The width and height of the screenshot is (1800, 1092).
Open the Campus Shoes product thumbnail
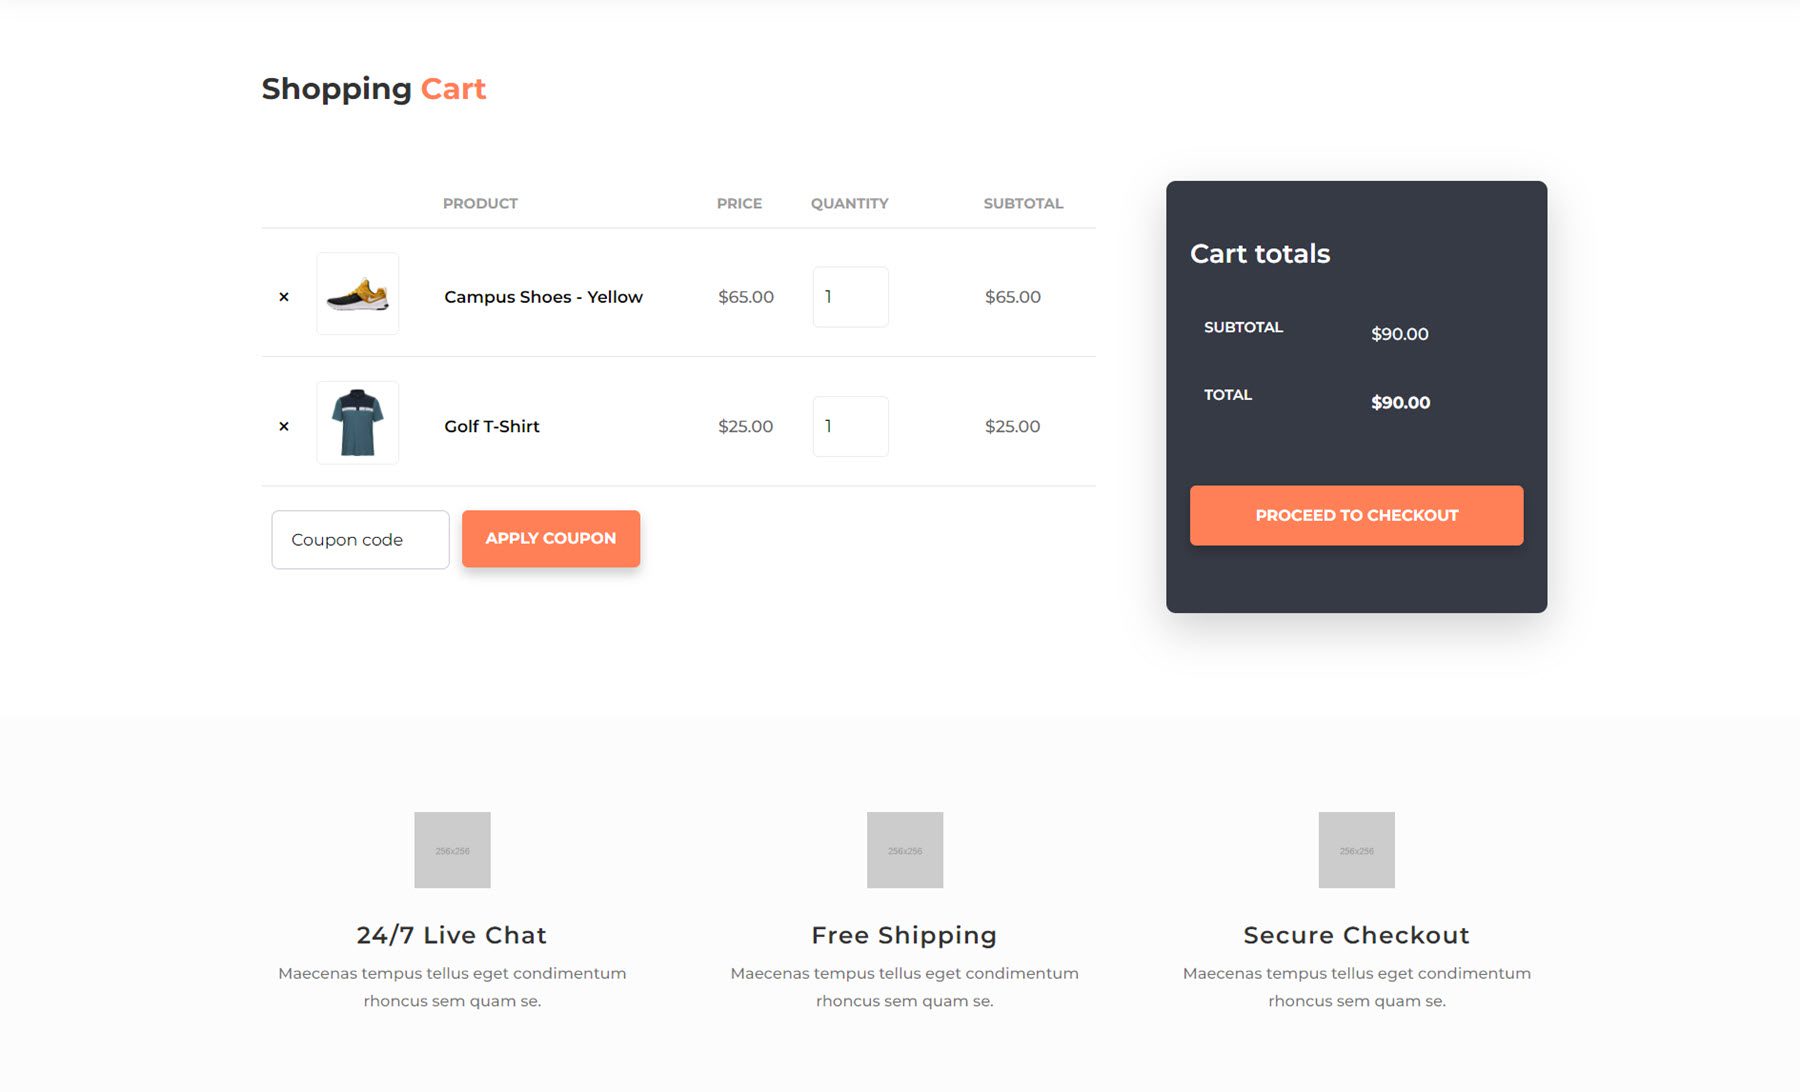356,294
